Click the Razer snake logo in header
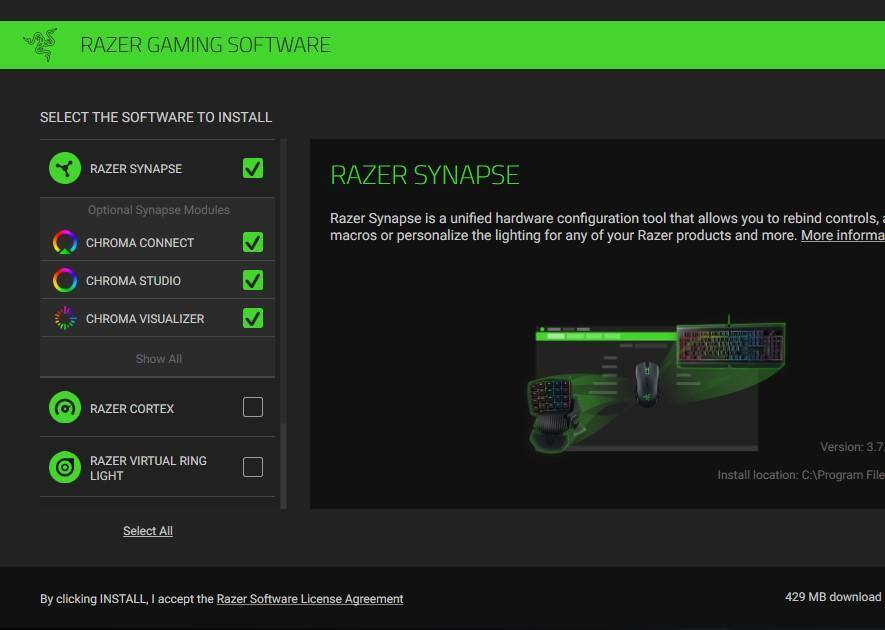This screenshot has height=630, width=885. [x=40, y=45]
